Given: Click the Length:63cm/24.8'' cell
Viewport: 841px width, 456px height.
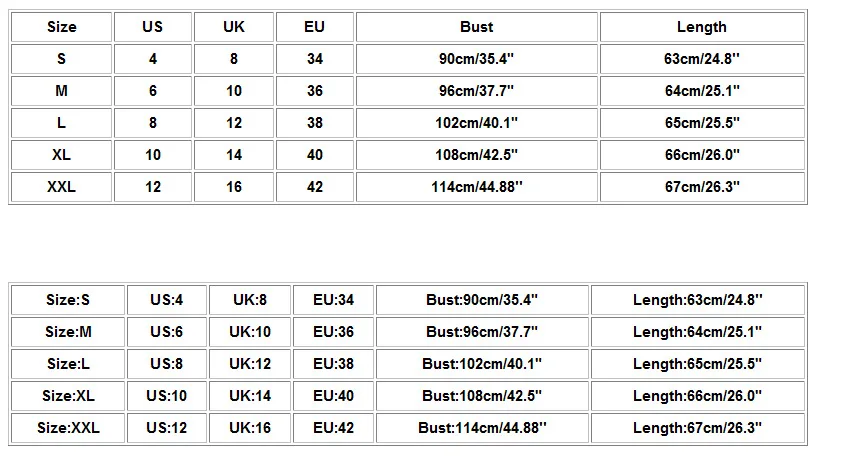Looking at the screenshot, I should pyautogui.click(x=697, y=299).
